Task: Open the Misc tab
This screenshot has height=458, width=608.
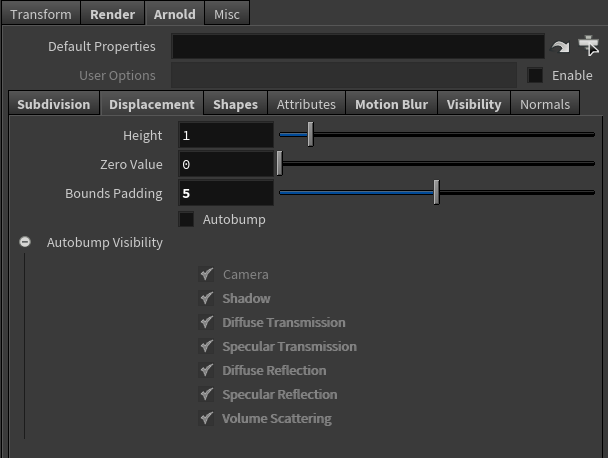Action: (x=226, y=15)
